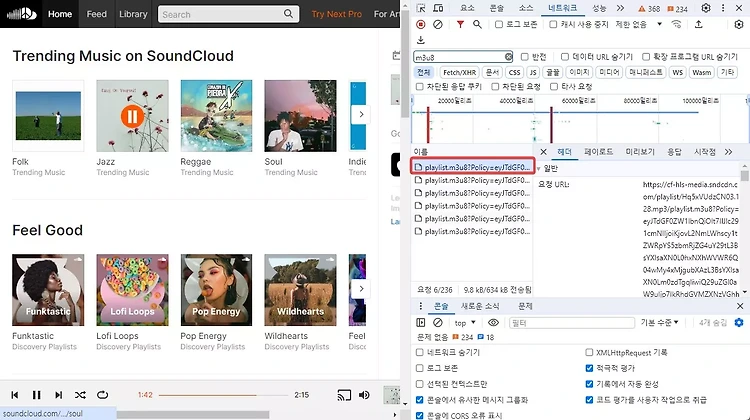Open the 페이로드 request tab
The image size is (750, 420).
pyautogui.click(x=598, y=152)
